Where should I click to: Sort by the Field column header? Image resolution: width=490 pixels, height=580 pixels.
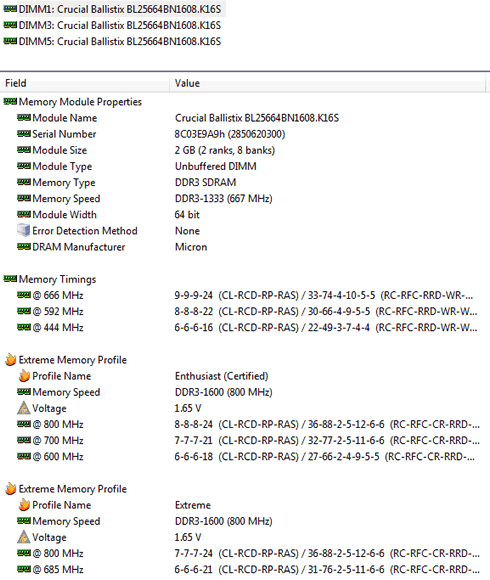point(85,83)
